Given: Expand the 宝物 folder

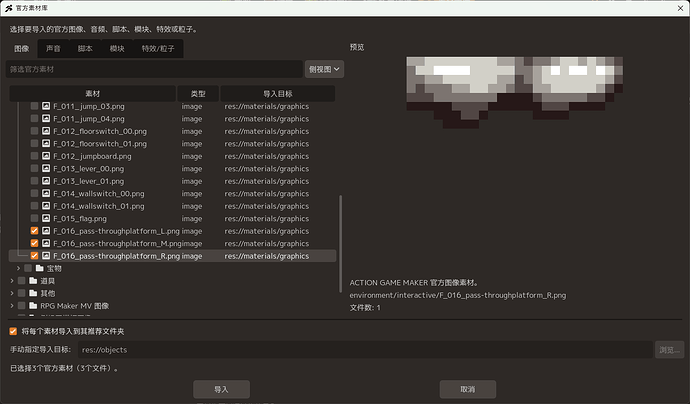Looking at the screenshot, I should [18, 268].
